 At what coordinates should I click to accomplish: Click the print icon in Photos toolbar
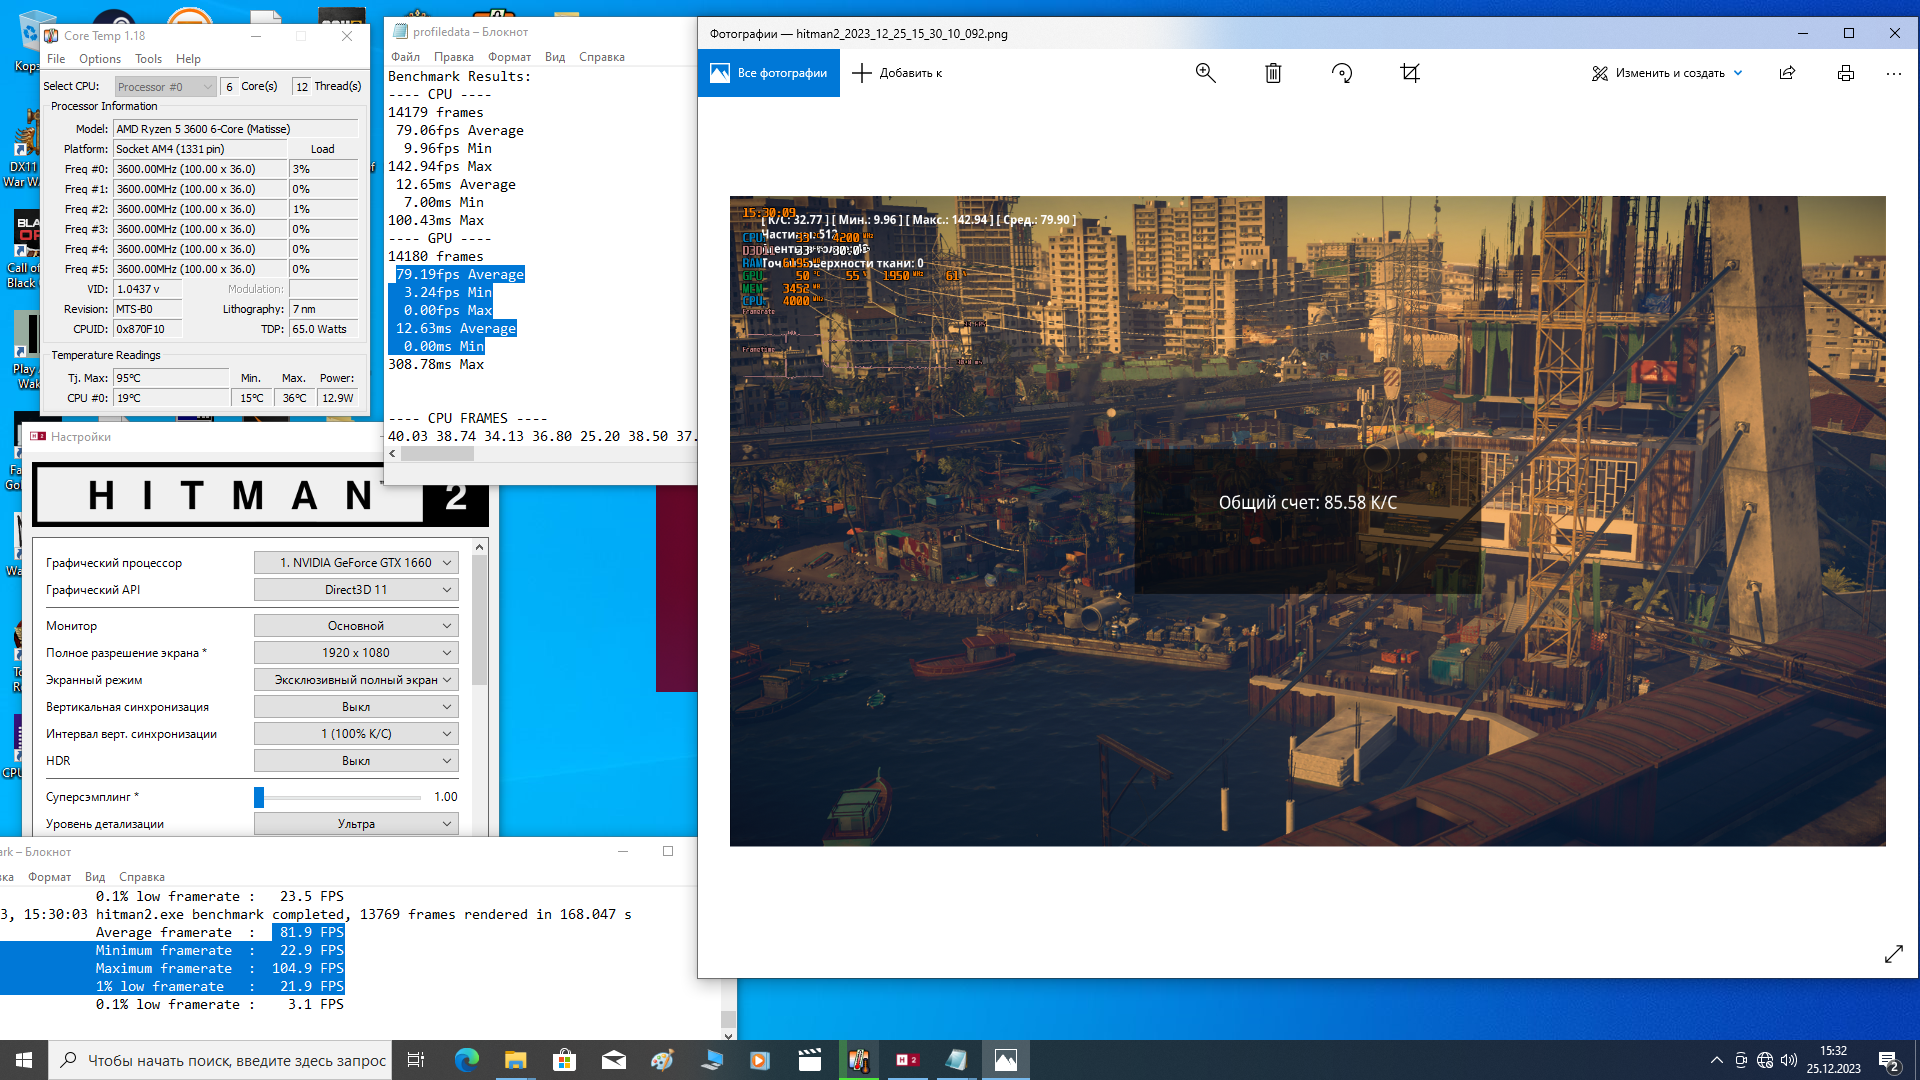(1846, 73)
